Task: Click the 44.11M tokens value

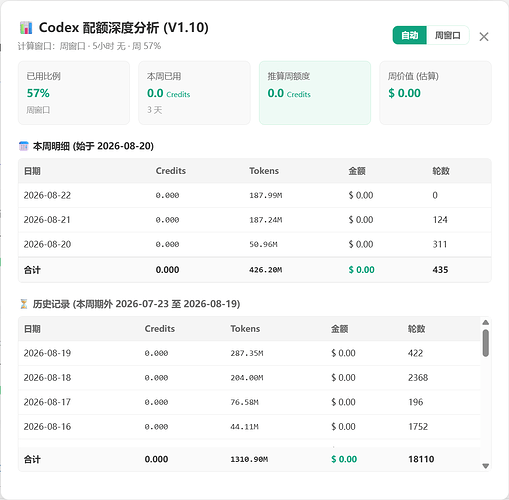Action: click(x=244, y=427)
